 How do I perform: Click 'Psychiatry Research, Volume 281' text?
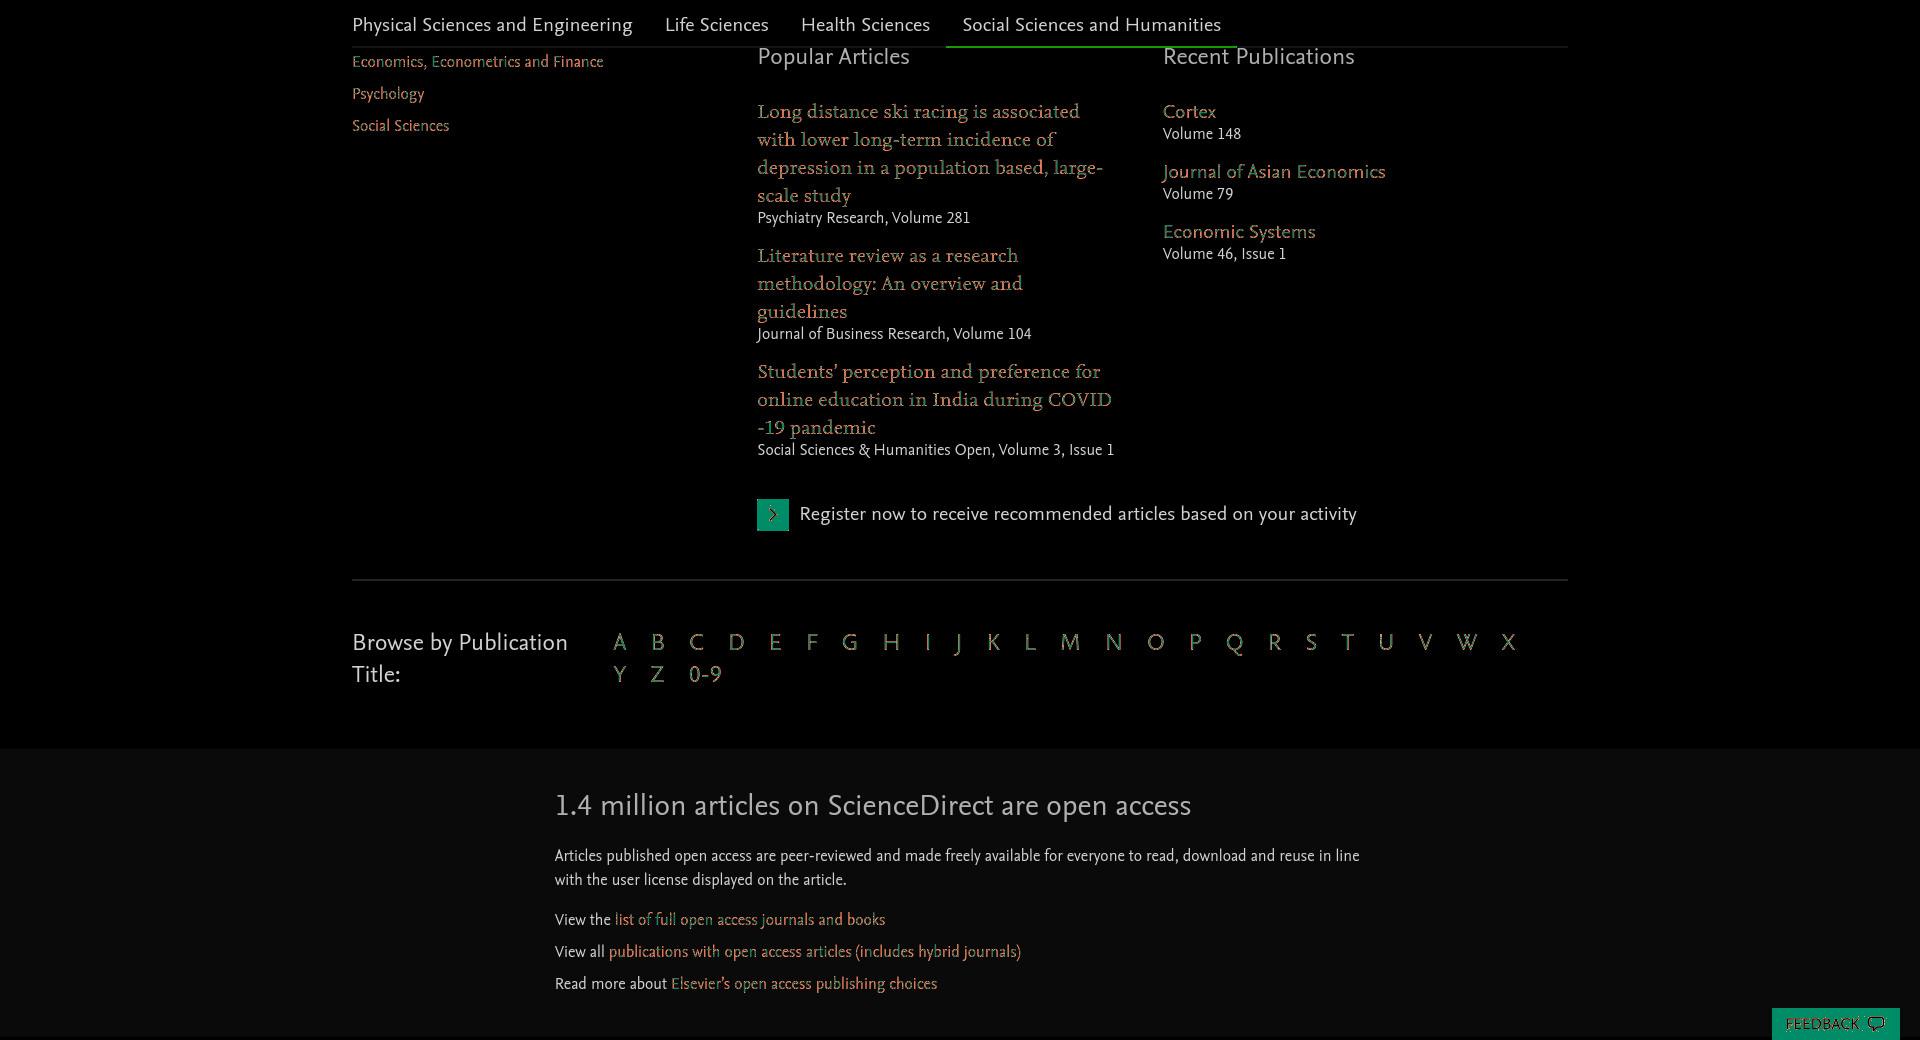pos(863,218)
